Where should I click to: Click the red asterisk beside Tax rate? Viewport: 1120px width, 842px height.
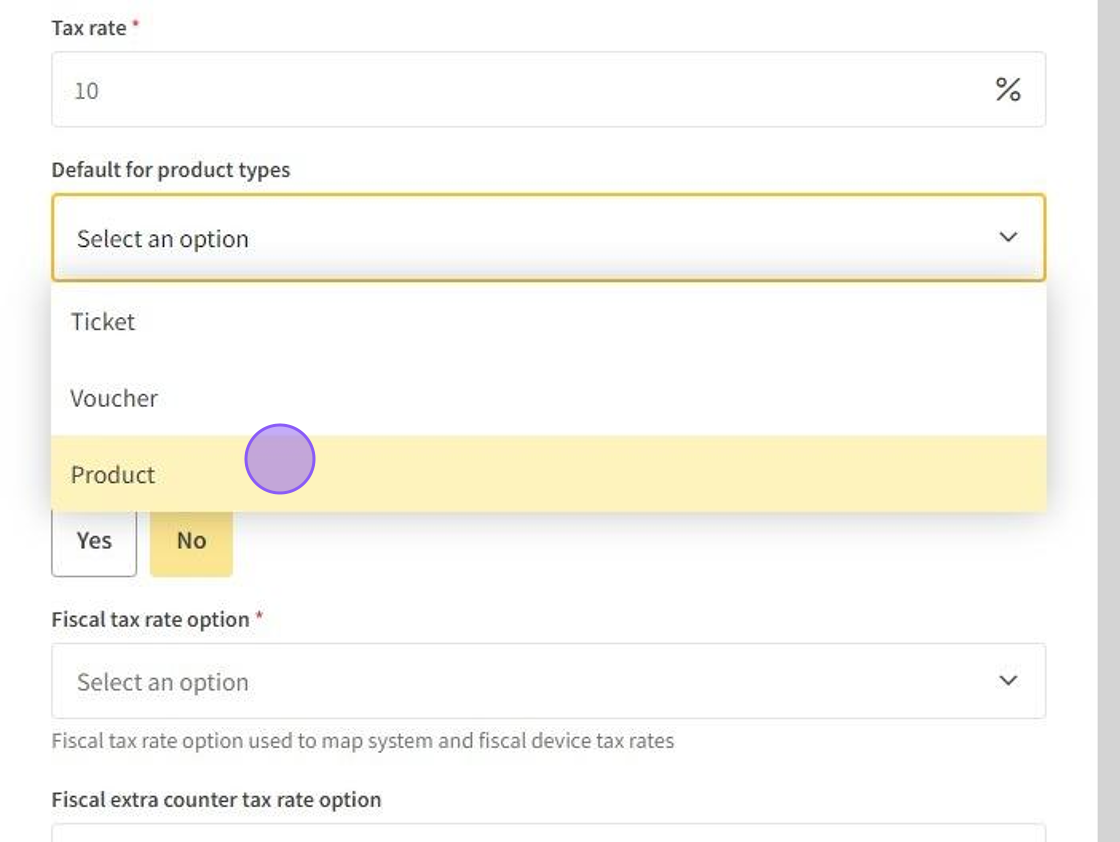pyautogui.click(x=136, y=27)
